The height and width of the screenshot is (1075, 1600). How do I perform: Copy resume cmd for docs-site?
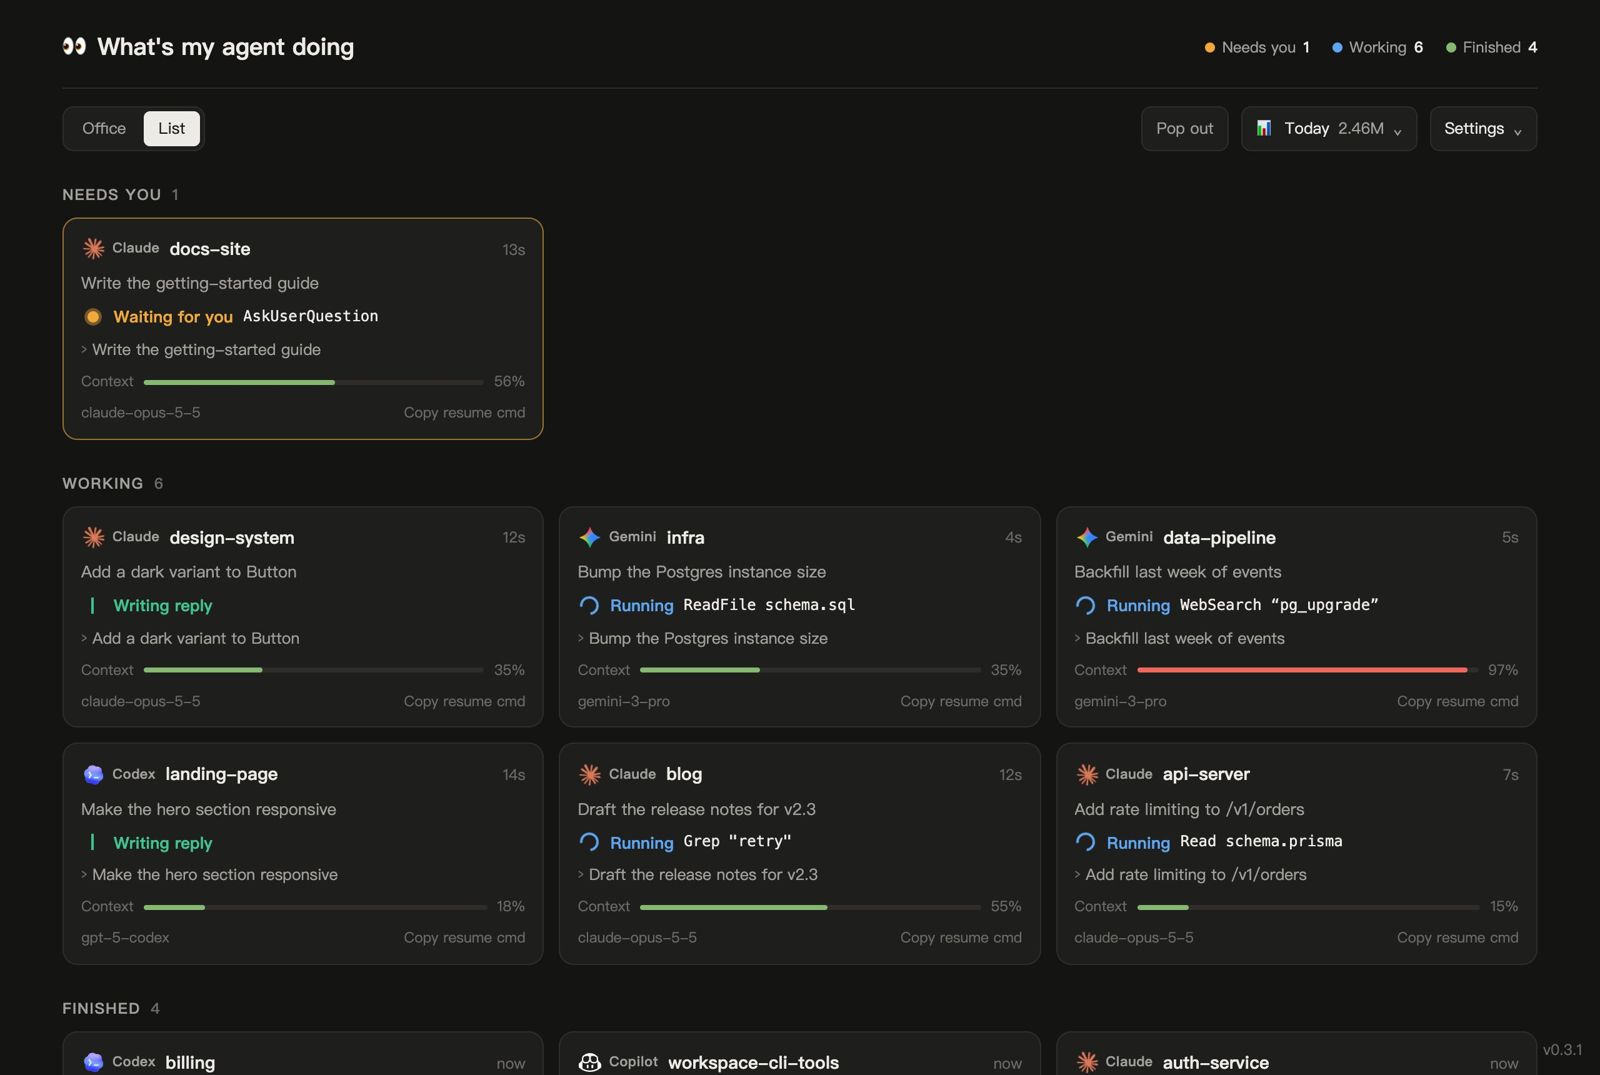464,412
